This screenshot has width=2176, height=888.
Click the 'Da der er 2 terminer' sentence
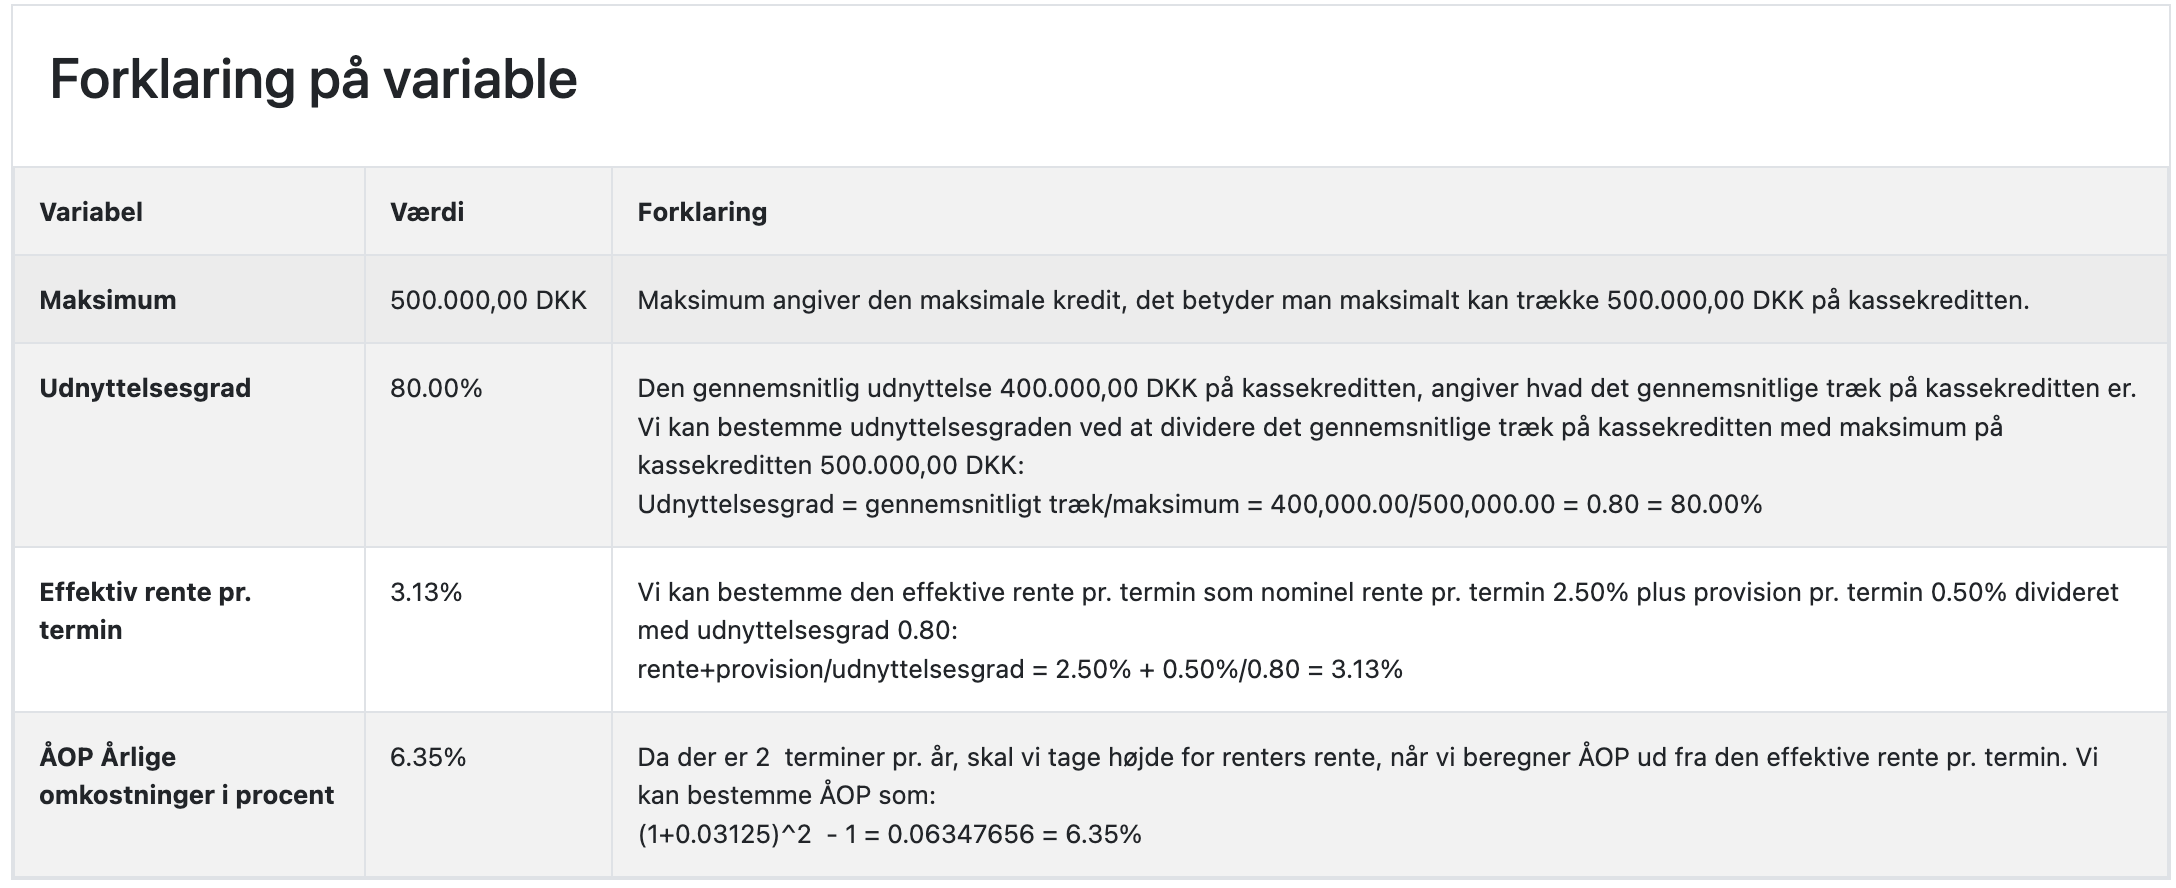[1368, 776]
